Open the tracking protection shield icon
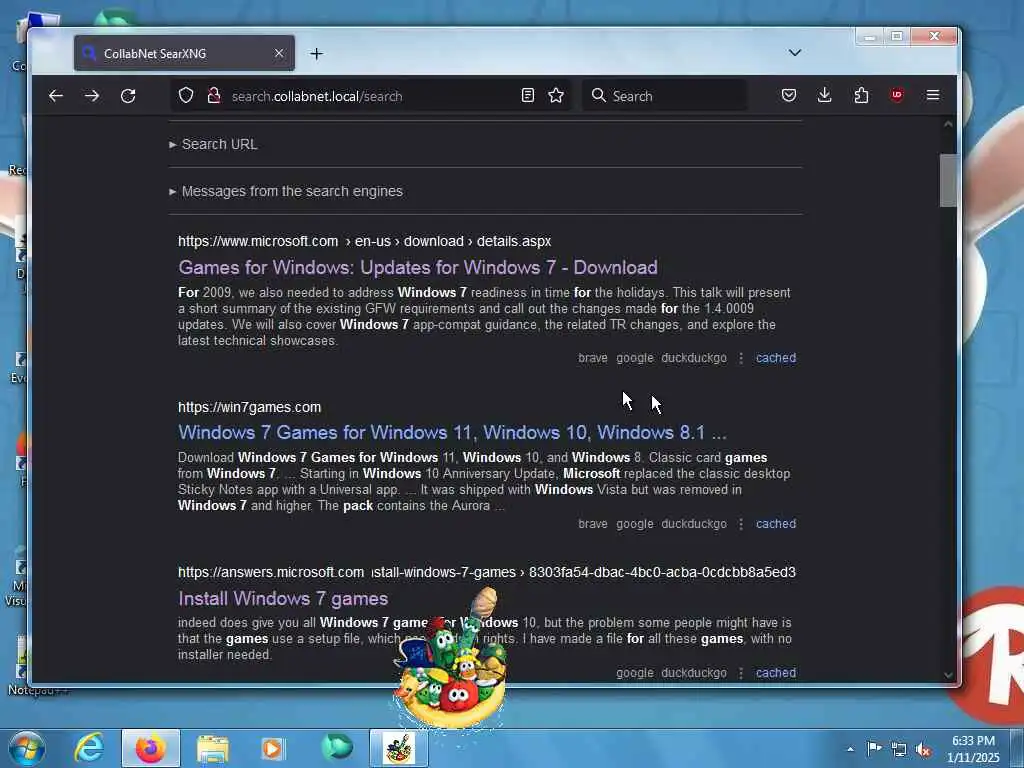1024x768 pixels. [x=186, y=95]
